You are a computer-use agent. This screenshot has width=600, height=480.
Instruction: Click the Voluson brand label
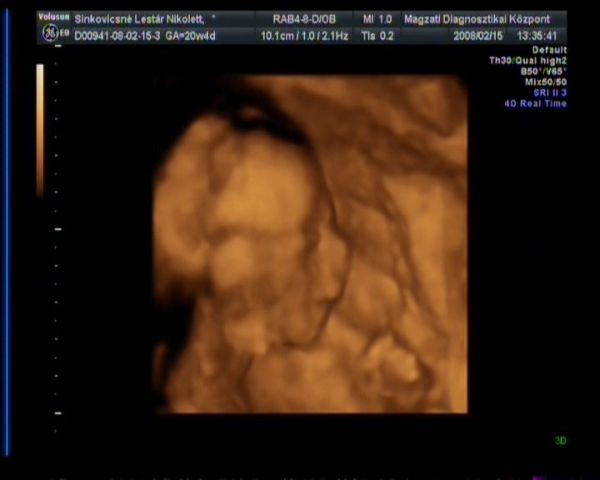(x=54, y=17)
